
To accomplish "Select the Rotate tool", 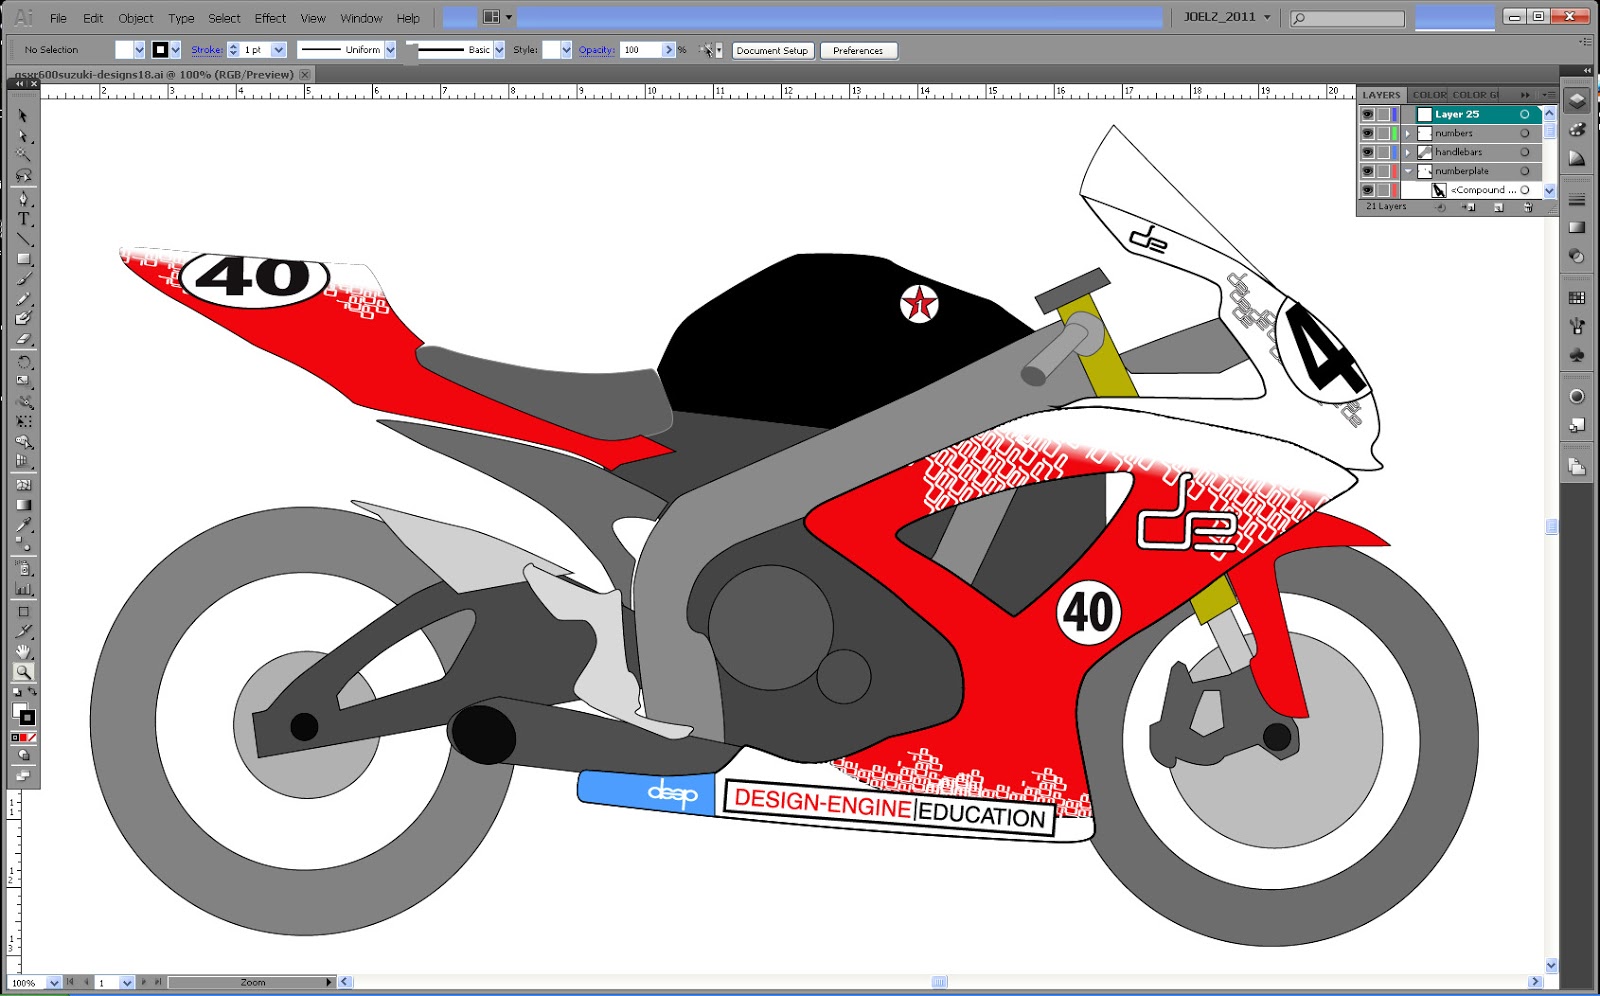I will click(23, 362).
